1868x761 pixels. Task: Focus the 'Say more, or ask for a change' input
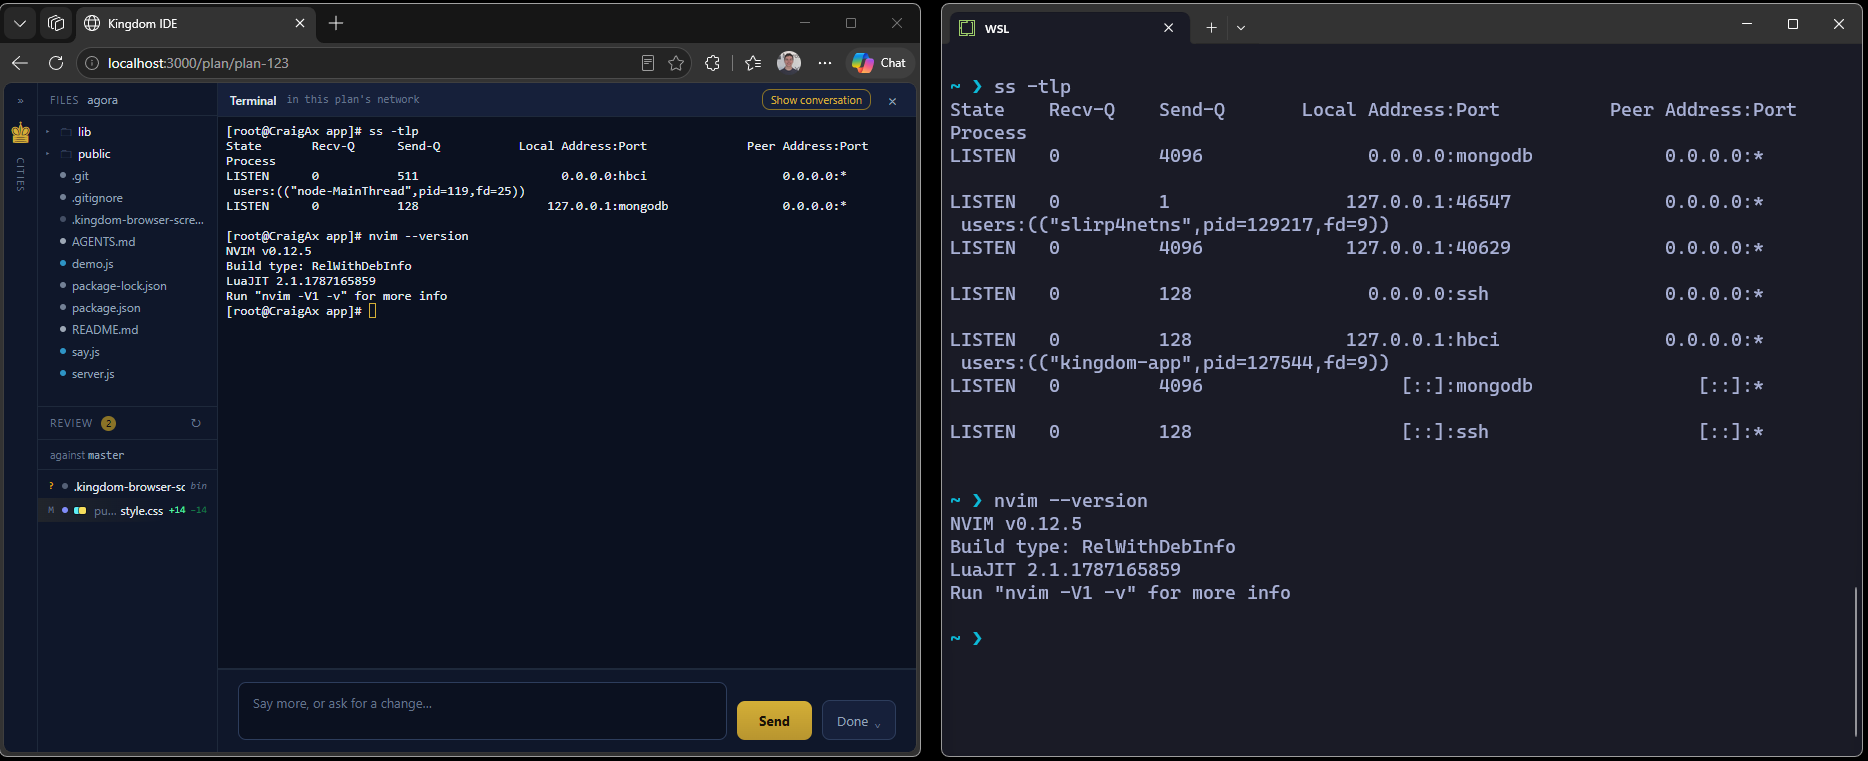(482, 711)
